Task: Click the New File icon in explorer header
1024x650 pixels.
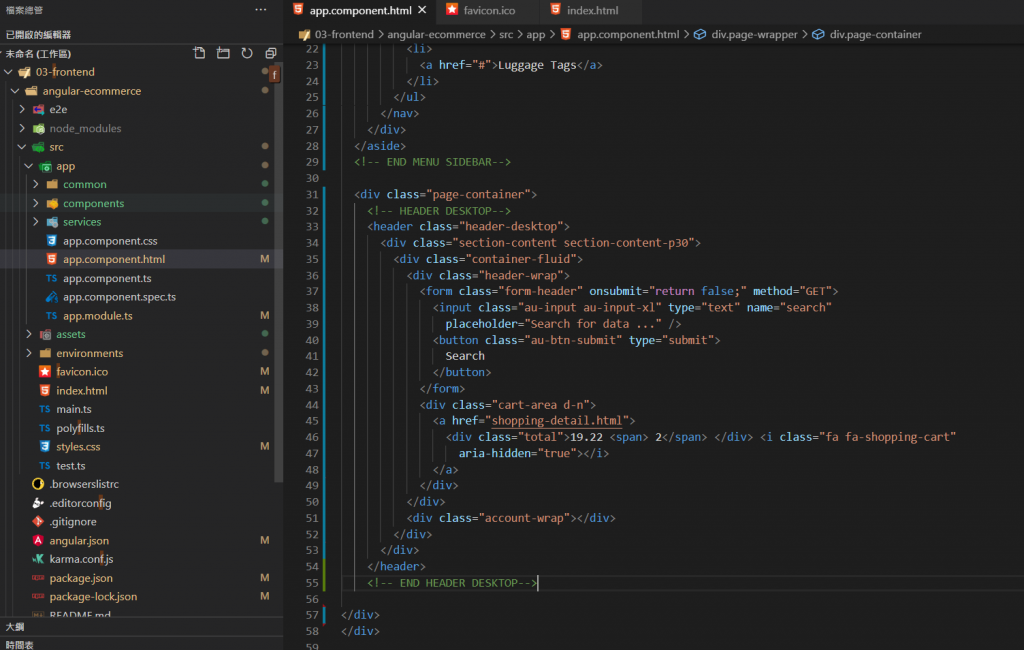Action: pos(199,53)
